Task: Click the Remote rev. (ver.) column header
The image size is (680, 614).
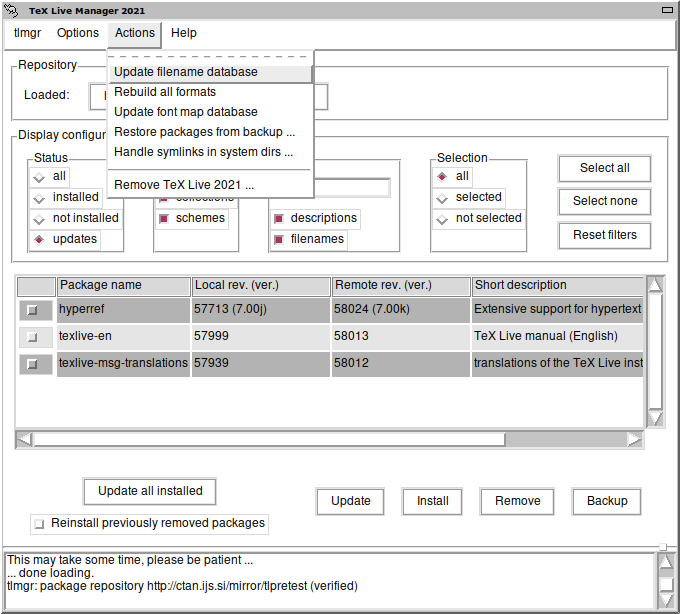Action: [x=401, y=286]
